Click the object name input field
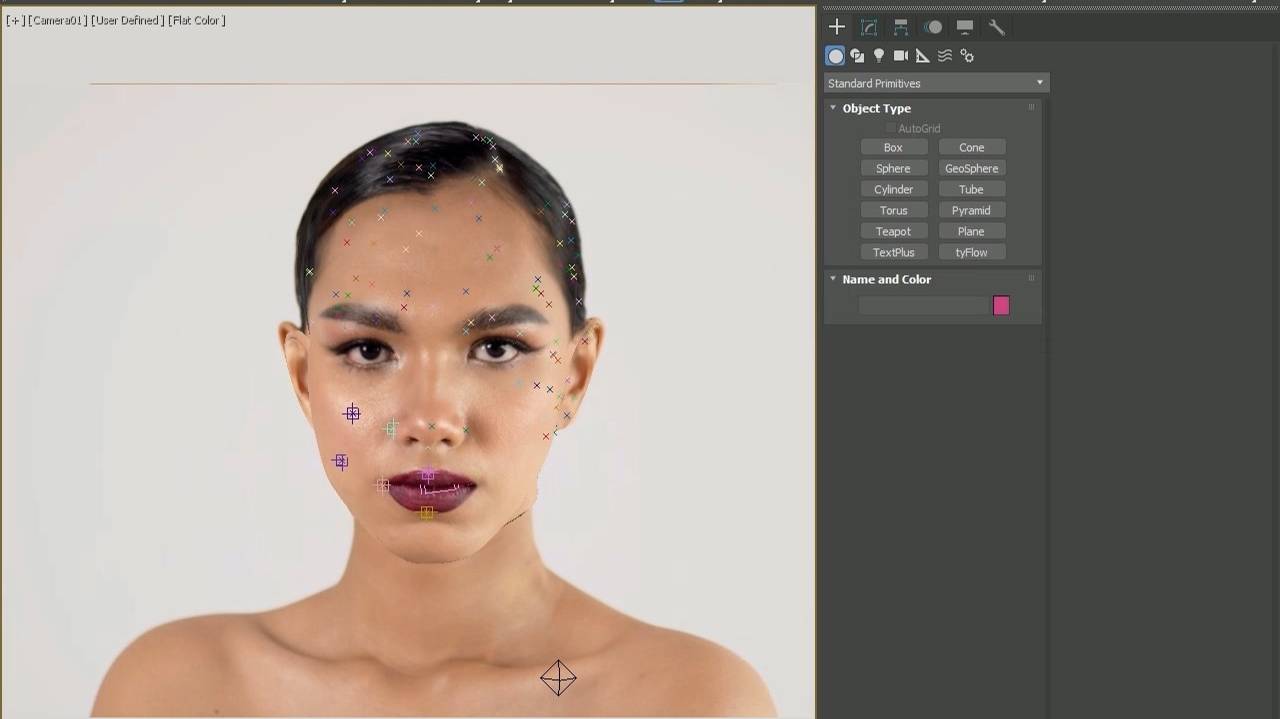1280x719 pixels. tap(923, 305)
